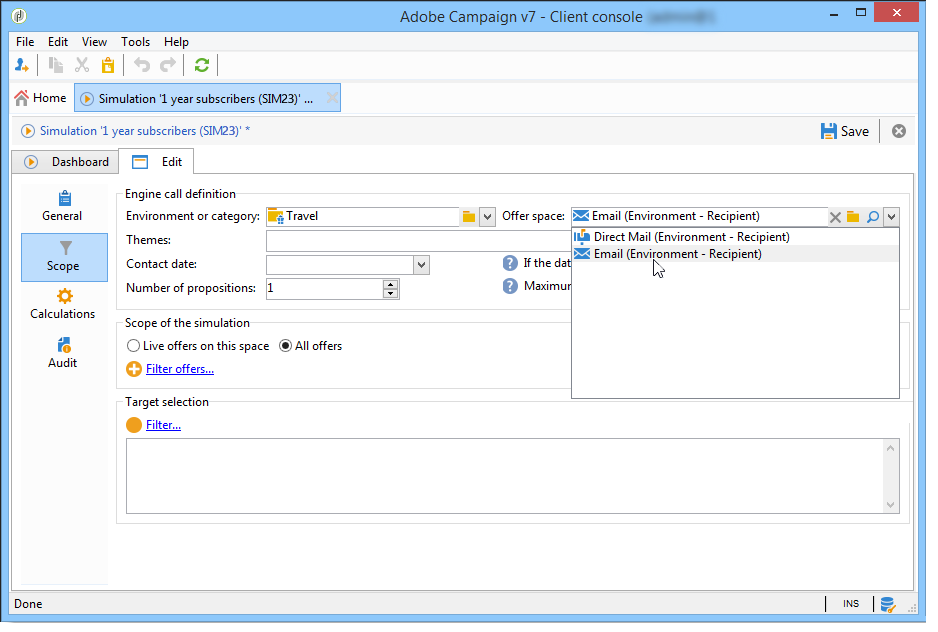Click the scroll up arrow in target box
The height and width of the screenshot is (632, 938).
890,449
